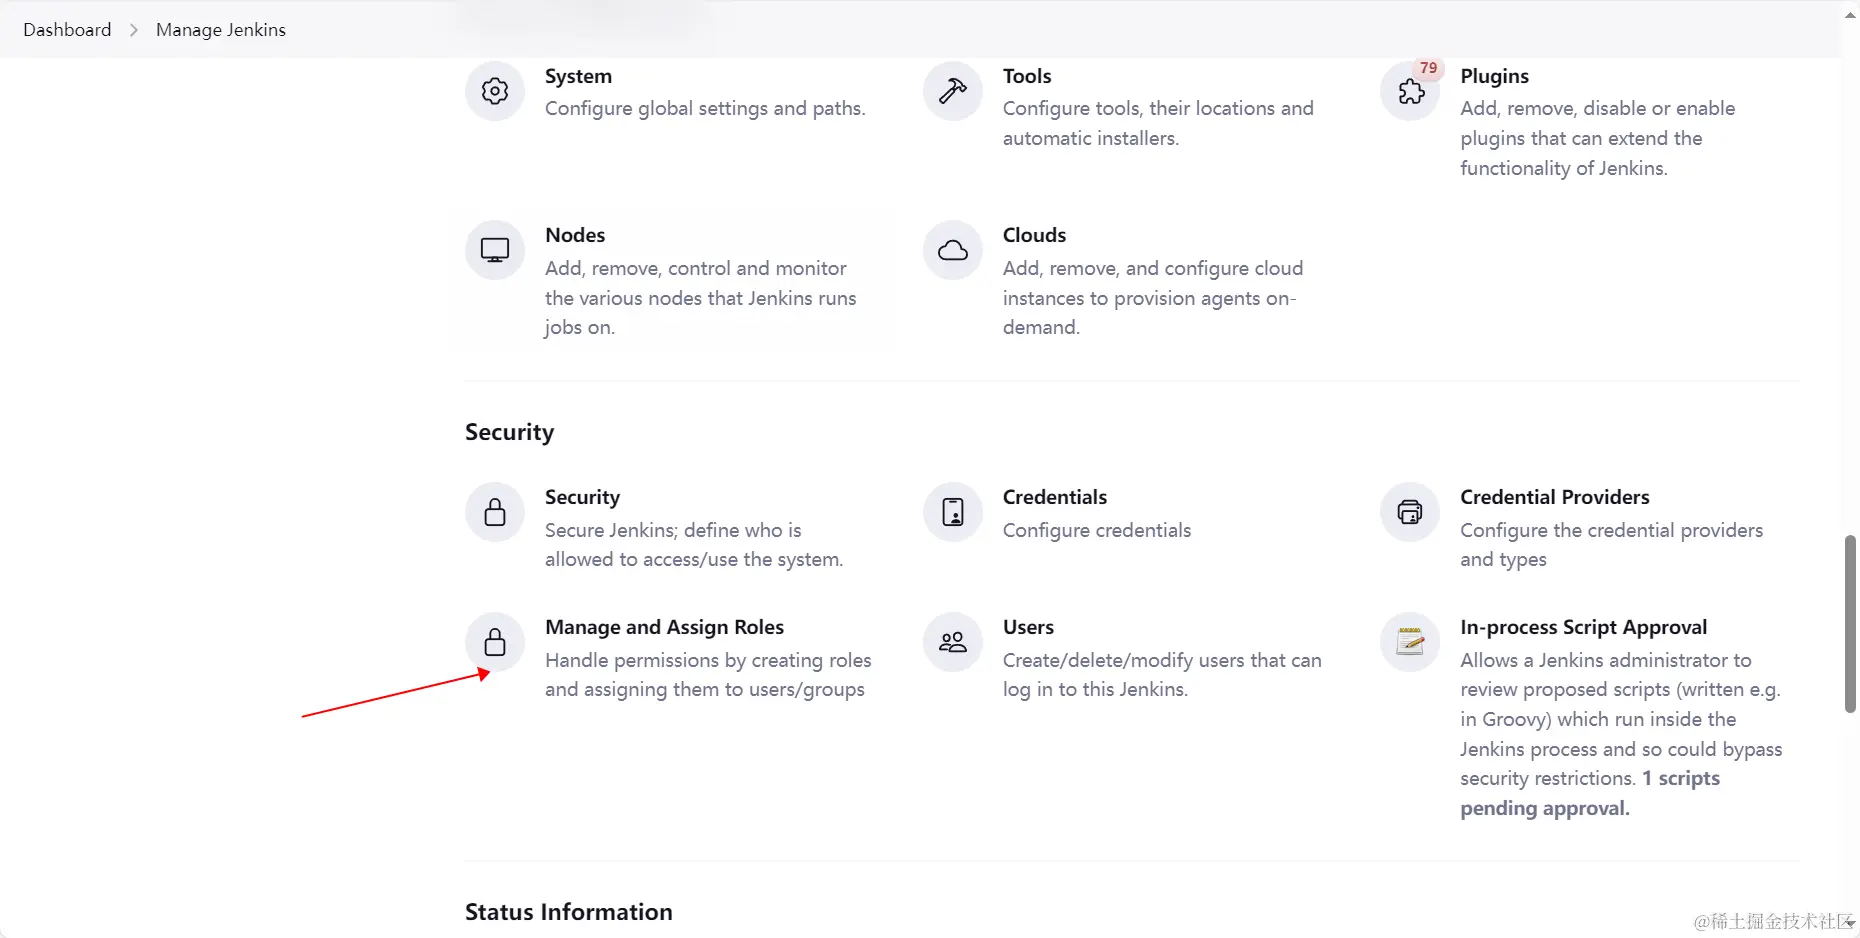Open the Clouds cloud icon
Screen dimensions: 1860x938
[952, 250]
